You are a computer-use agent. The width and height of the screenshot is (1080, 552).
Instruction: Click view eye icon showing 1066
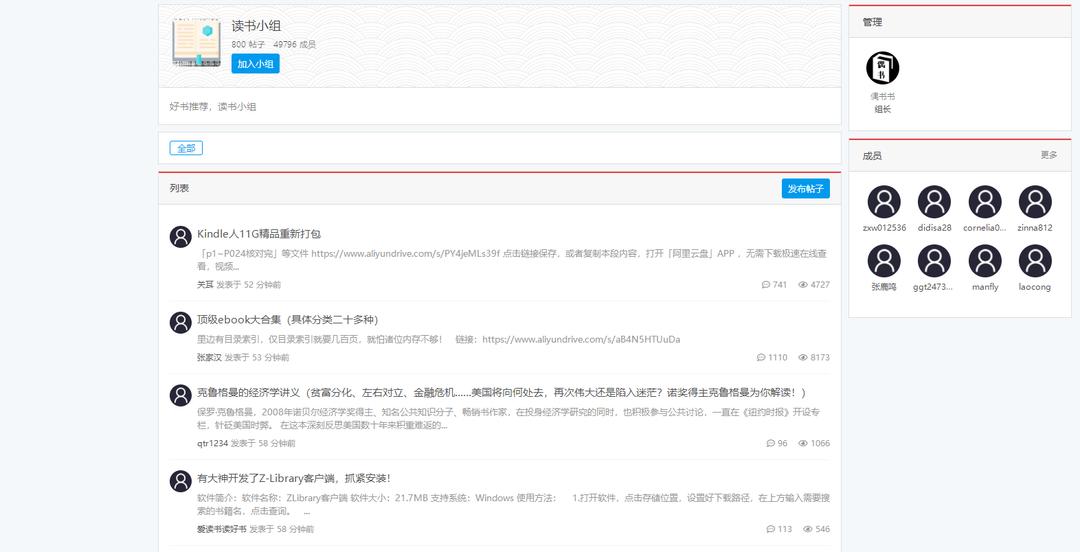[802, 443]
